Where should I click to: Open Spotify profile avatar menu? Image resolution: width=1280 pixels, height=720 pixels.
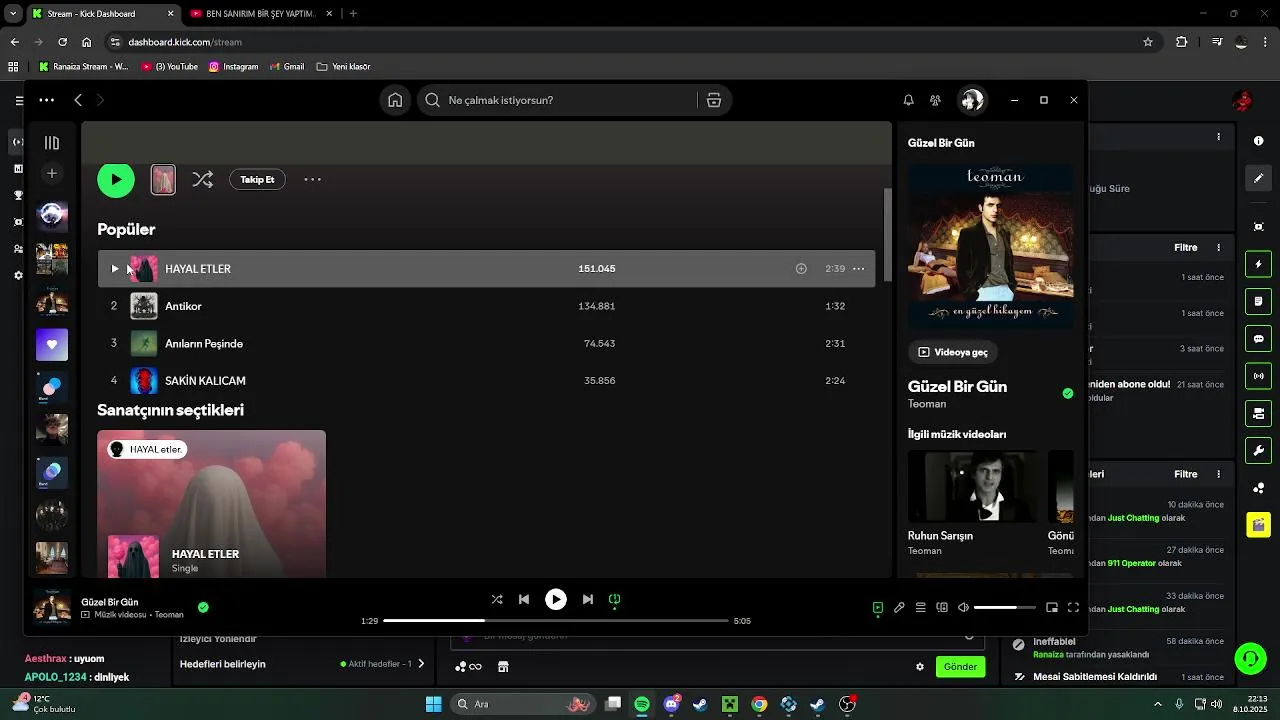tap(972, 100)
